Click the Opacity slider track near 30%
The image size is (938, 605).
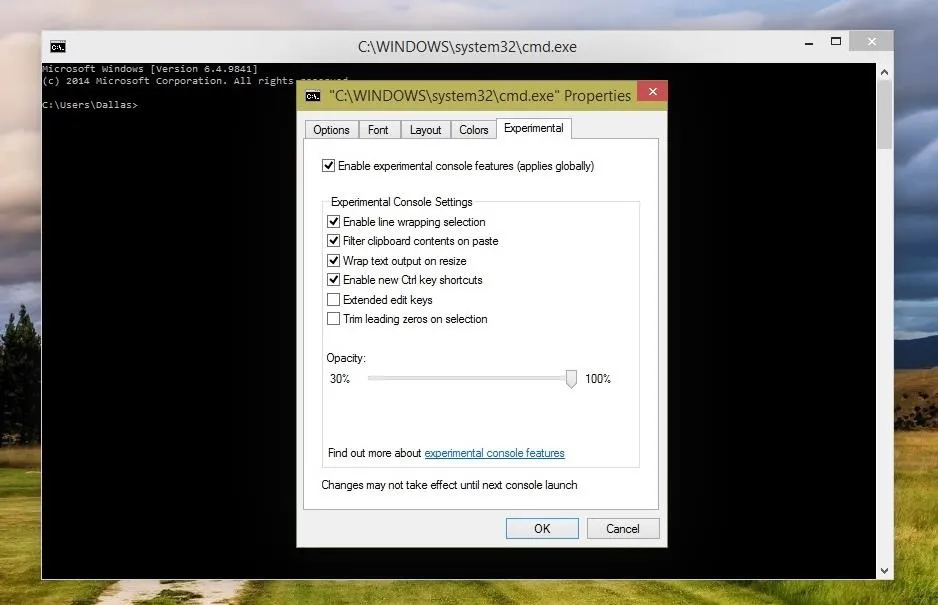click(x=374, y=378)
